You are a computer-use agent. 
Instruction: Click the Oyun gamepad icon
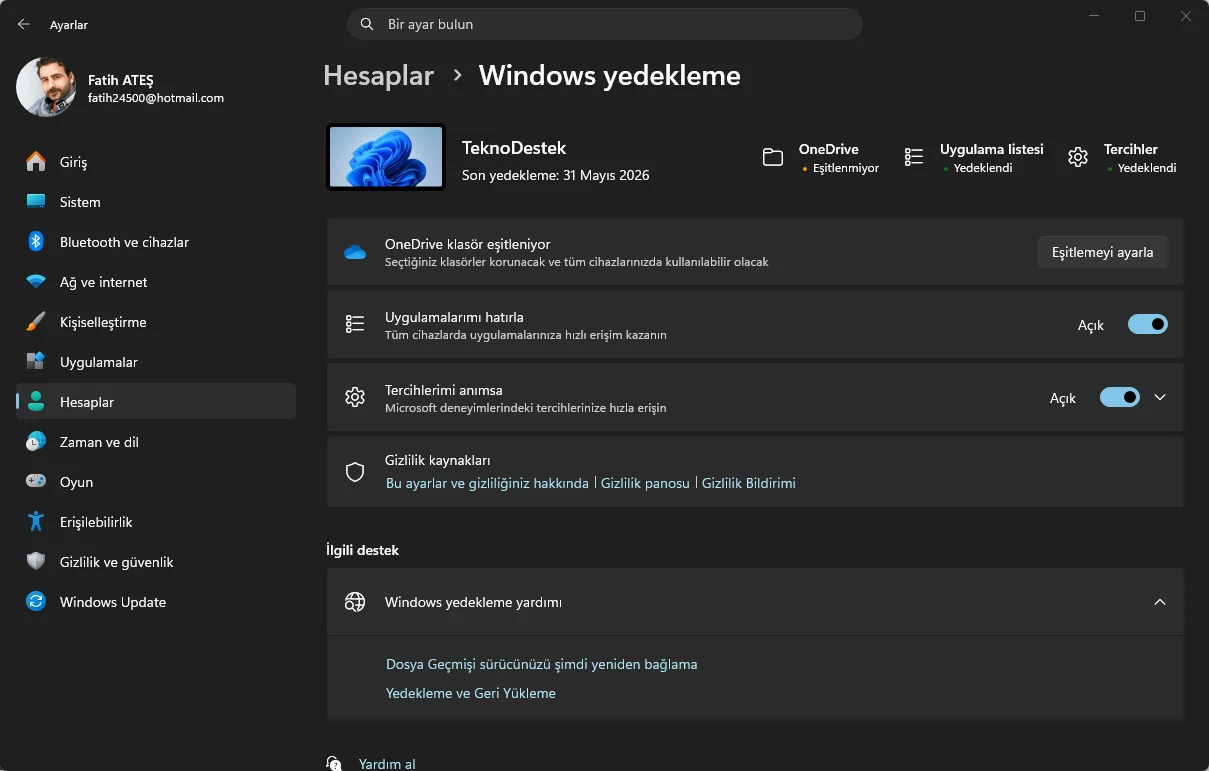pyautogui.click(x=36, y=482)
